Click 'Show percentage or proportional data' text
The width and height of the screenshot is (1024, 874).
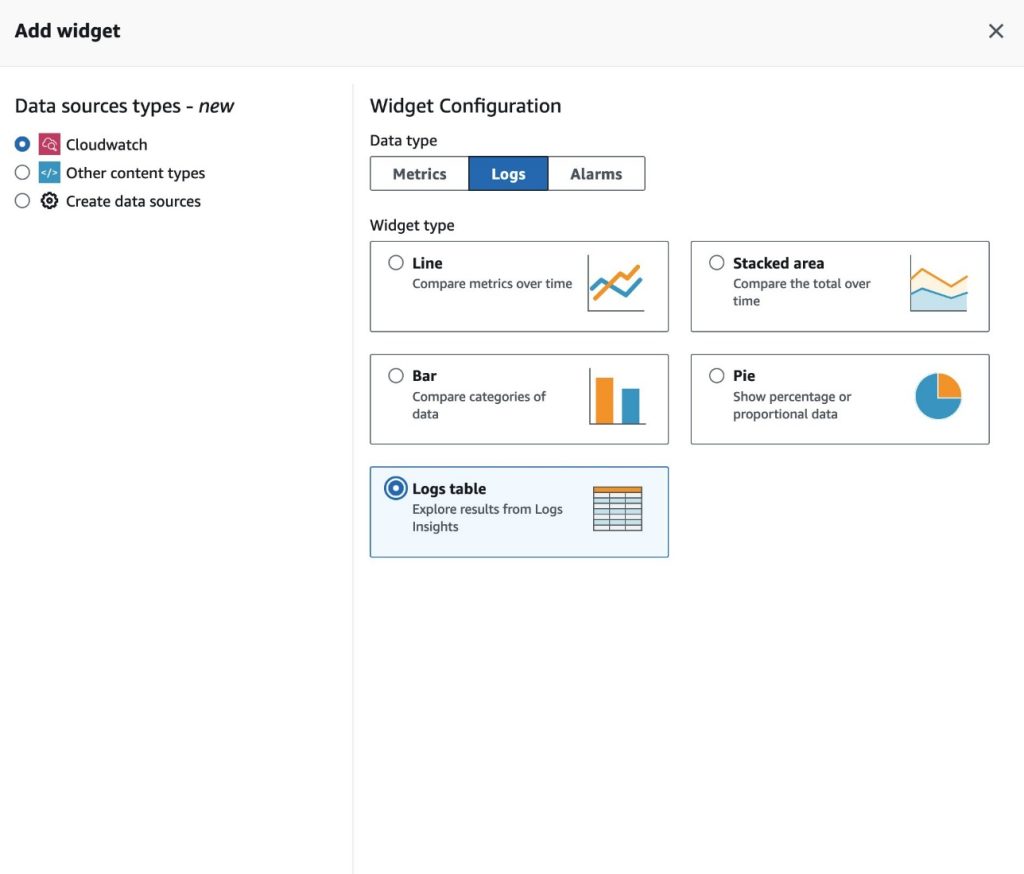(x=792, y=405)
